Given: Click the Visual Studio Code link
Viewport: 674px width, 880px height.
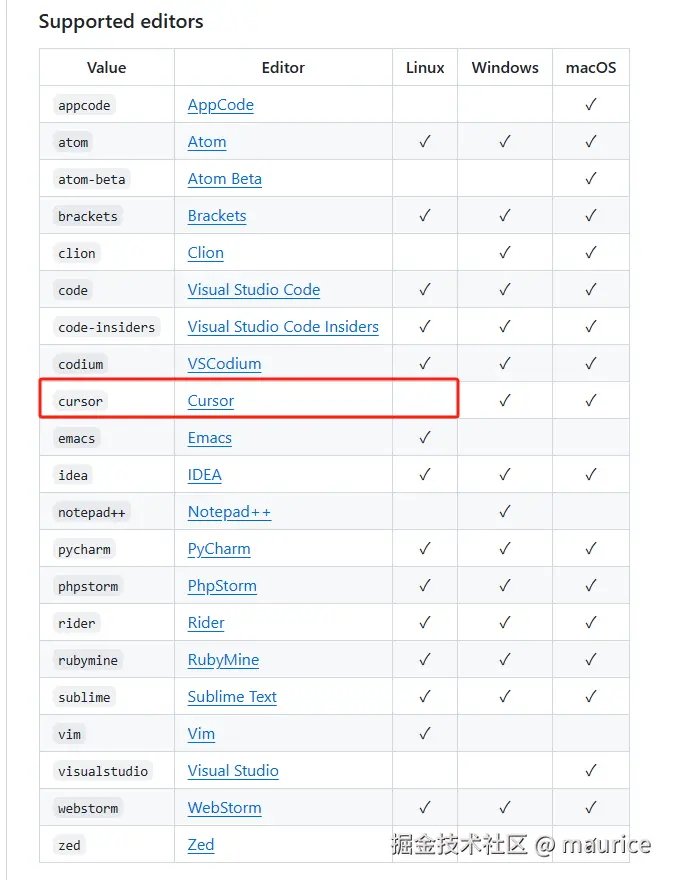Looking at the screenshot, I should (254, 290).
